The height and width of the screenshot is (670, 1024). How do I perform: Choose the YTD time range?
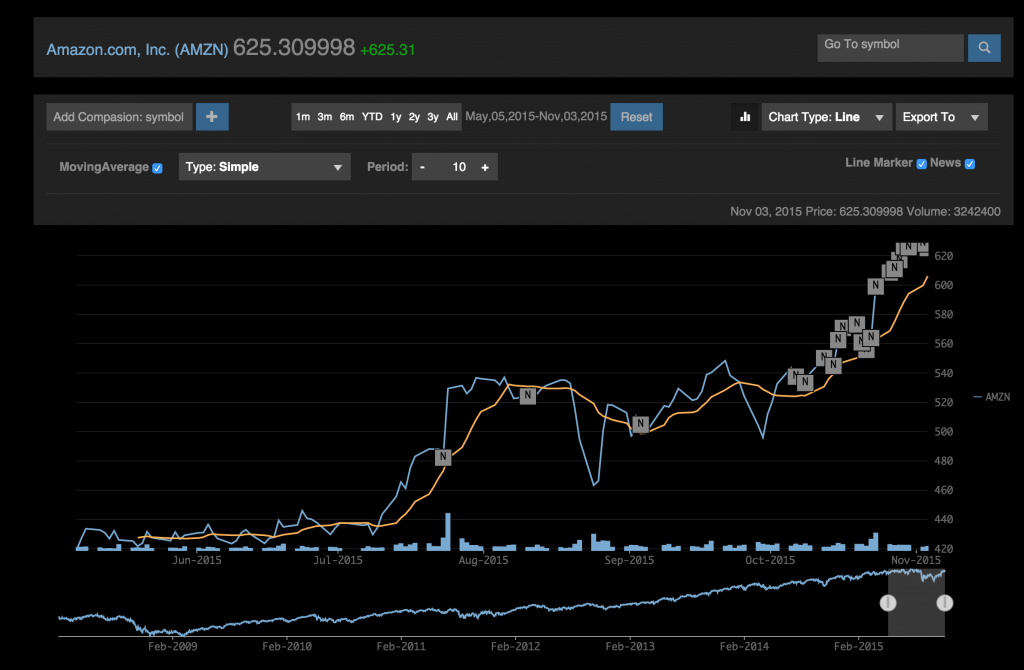[372, 117]
